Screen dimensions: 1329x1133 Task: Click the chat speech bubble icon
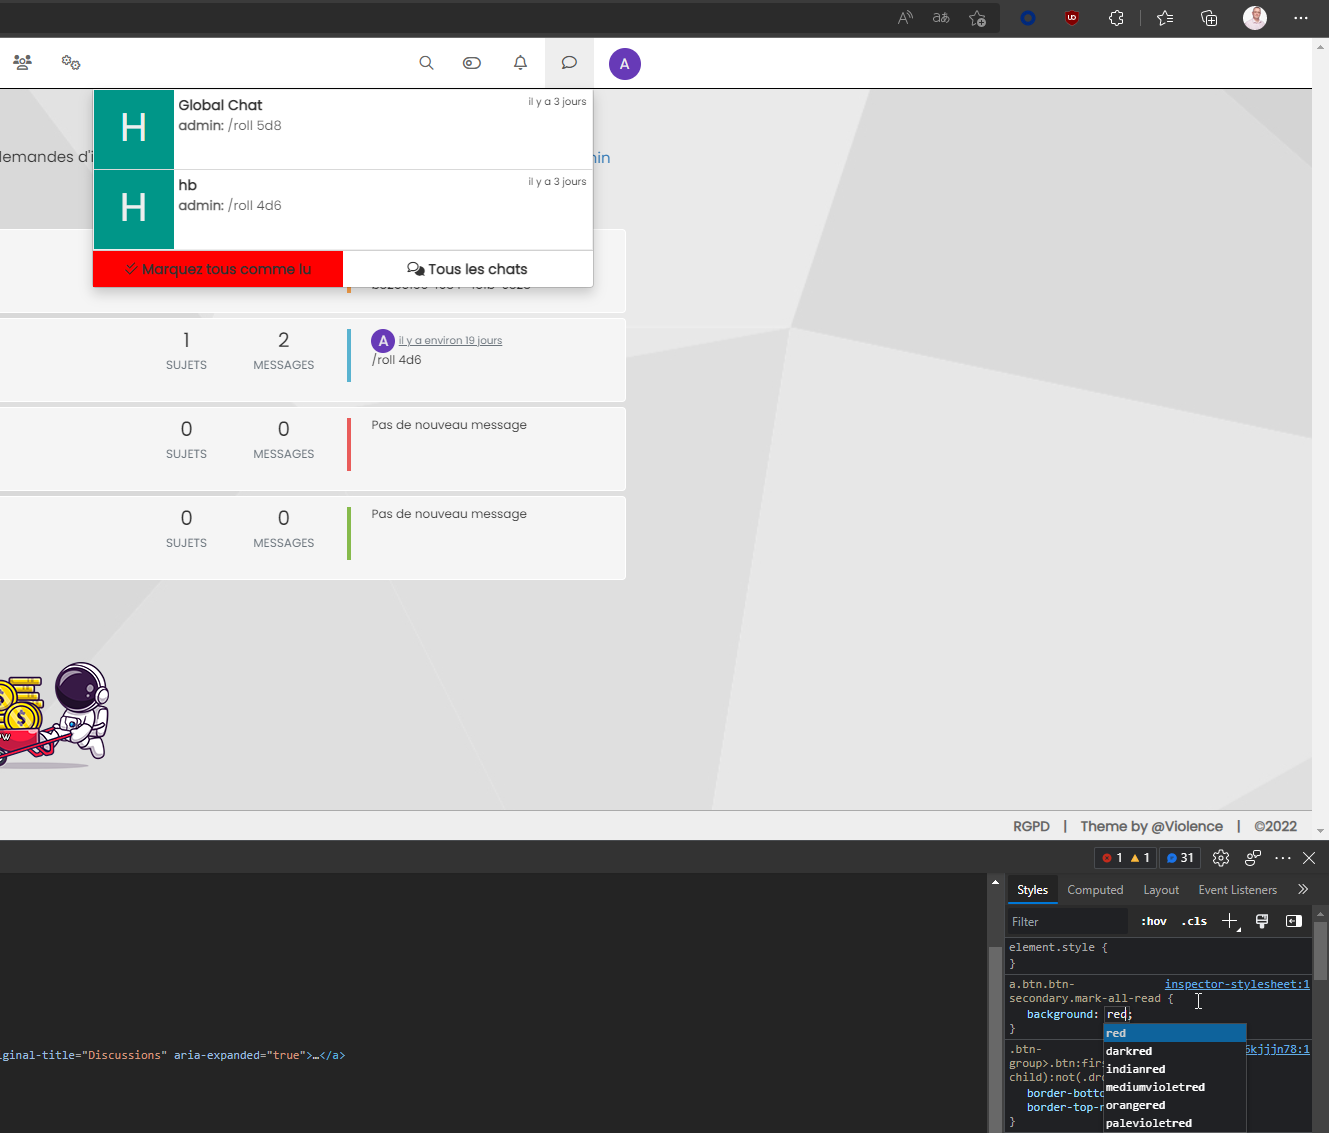tap(569, 63)
